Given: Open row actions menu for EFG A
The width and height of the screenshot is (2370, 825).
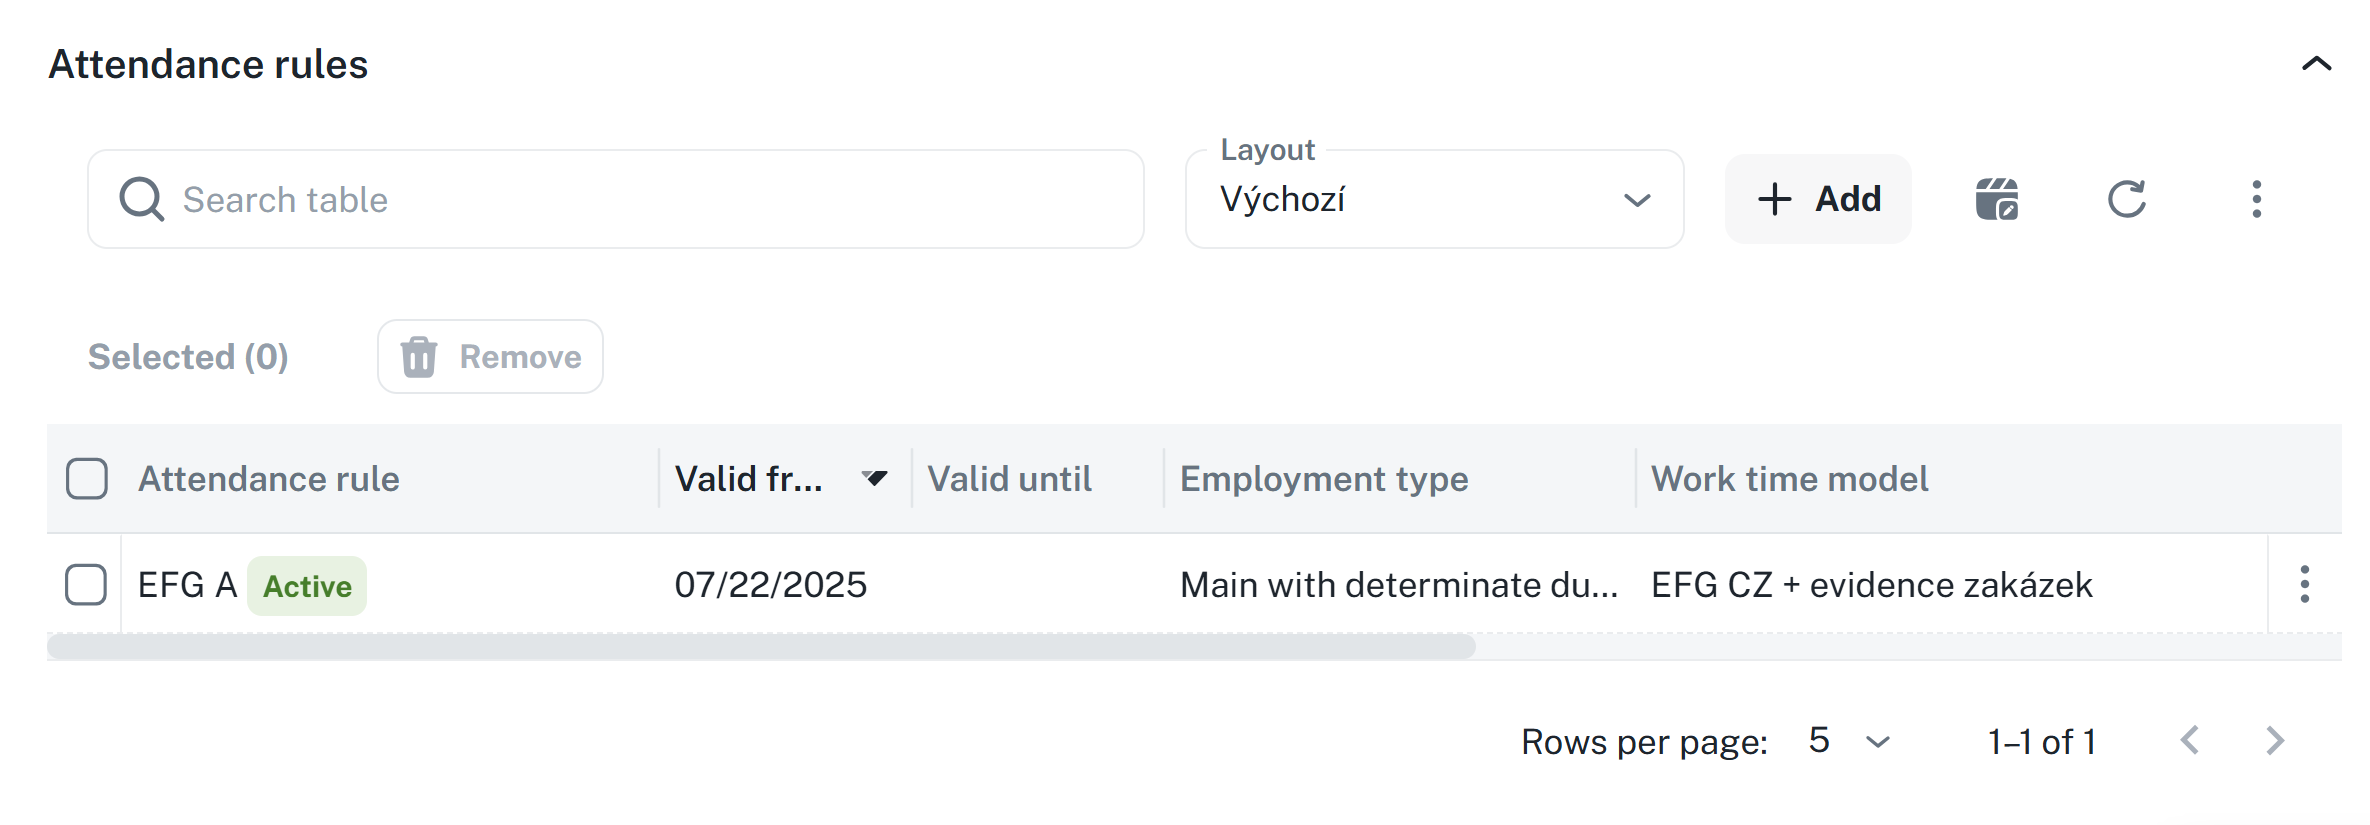Looking at the screenshot, I should (x=2304, y=584).
